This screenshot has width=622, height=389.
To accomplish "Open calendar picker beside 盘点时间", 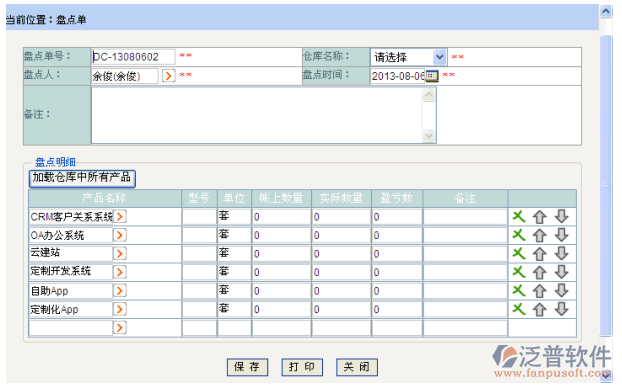I will 432,76.
